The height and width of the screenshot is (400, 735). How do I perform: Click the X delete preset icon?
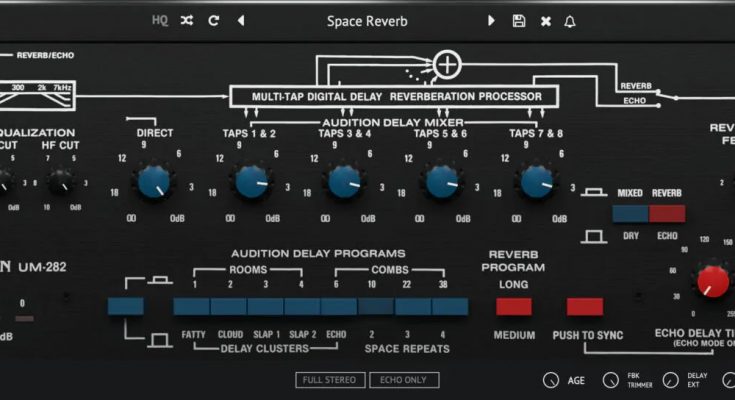coord(545,21)
